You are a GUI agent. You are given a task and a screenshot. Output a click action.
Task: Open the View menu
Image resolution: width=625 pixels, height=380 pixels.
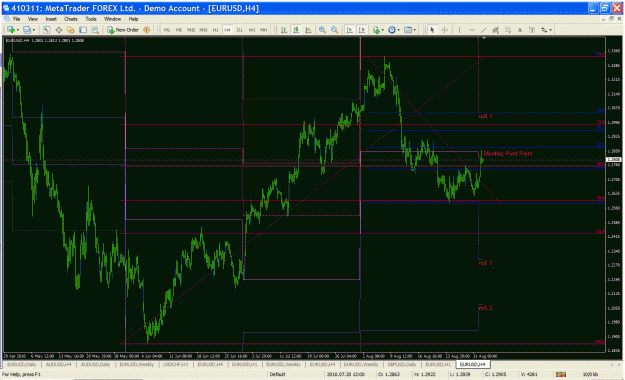pyautogui.click(x=33, y=19)
